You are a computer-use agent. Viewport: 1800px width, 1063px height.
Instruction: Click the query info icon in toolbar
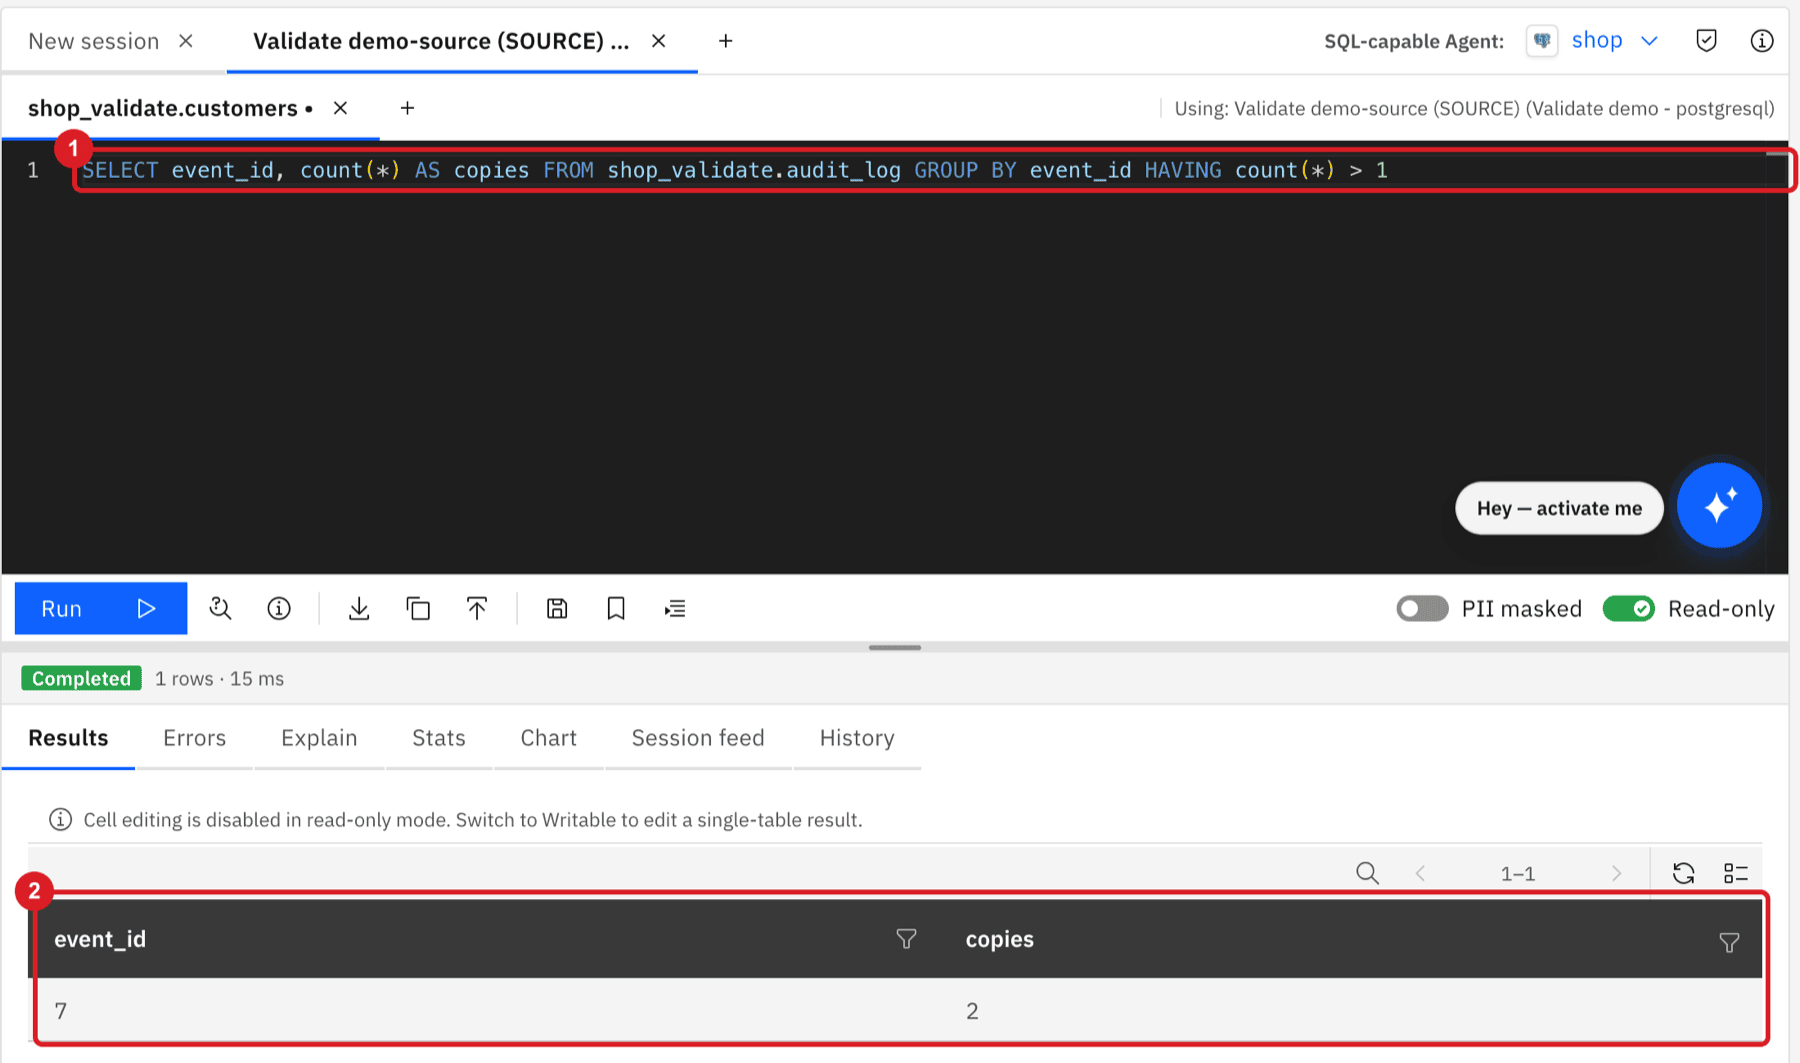pos(279,608)
